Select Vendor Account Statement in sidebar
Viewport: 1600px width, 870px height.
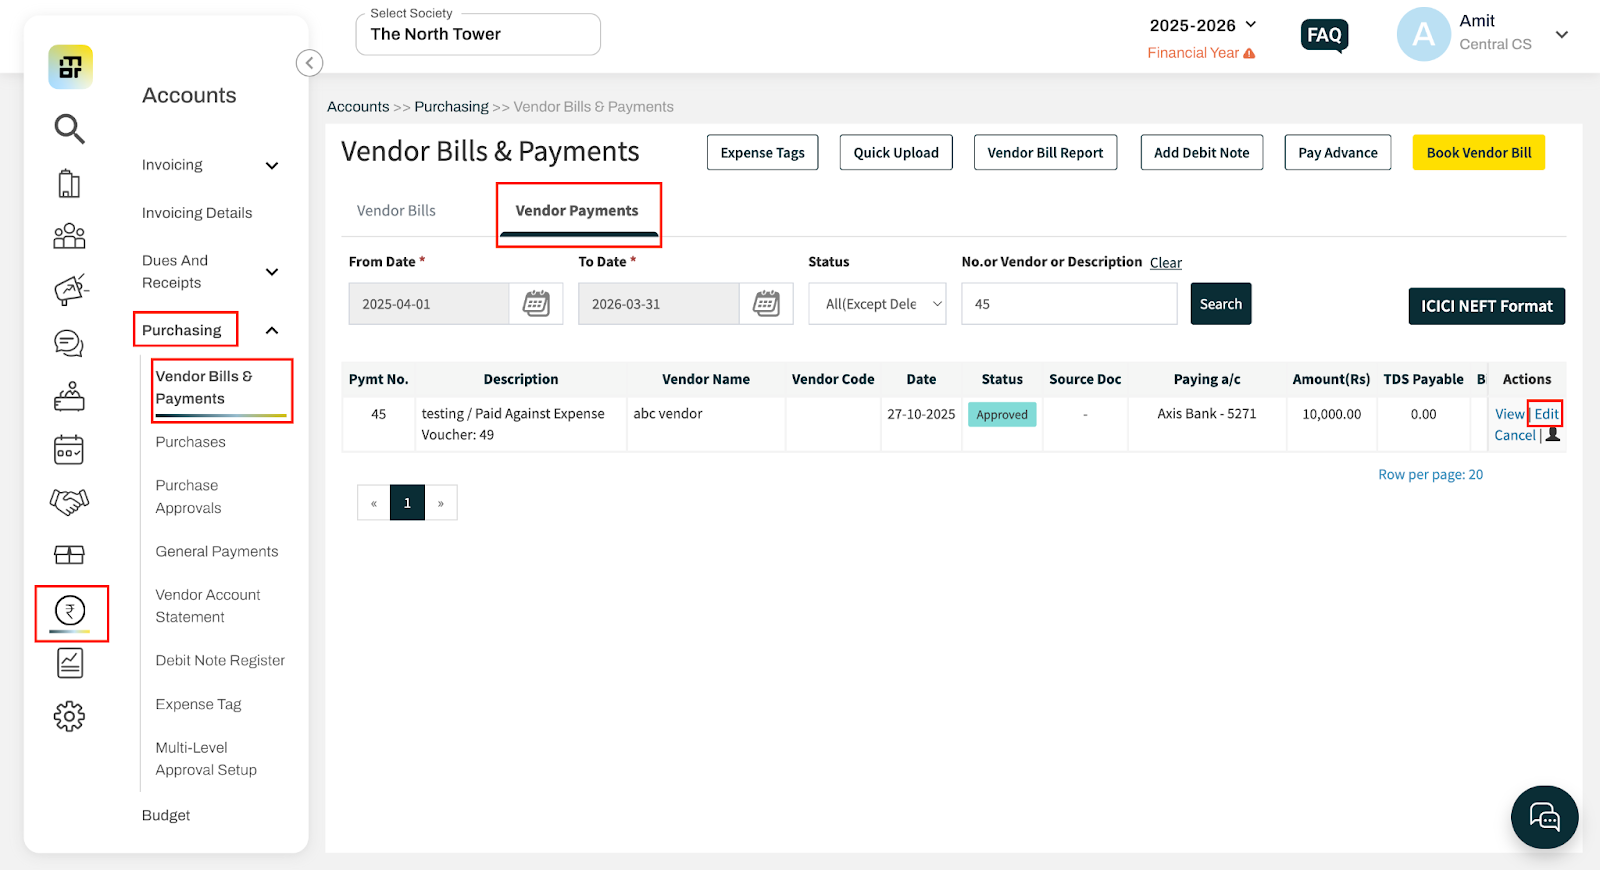pyautogui.click(x=208, y=606)
